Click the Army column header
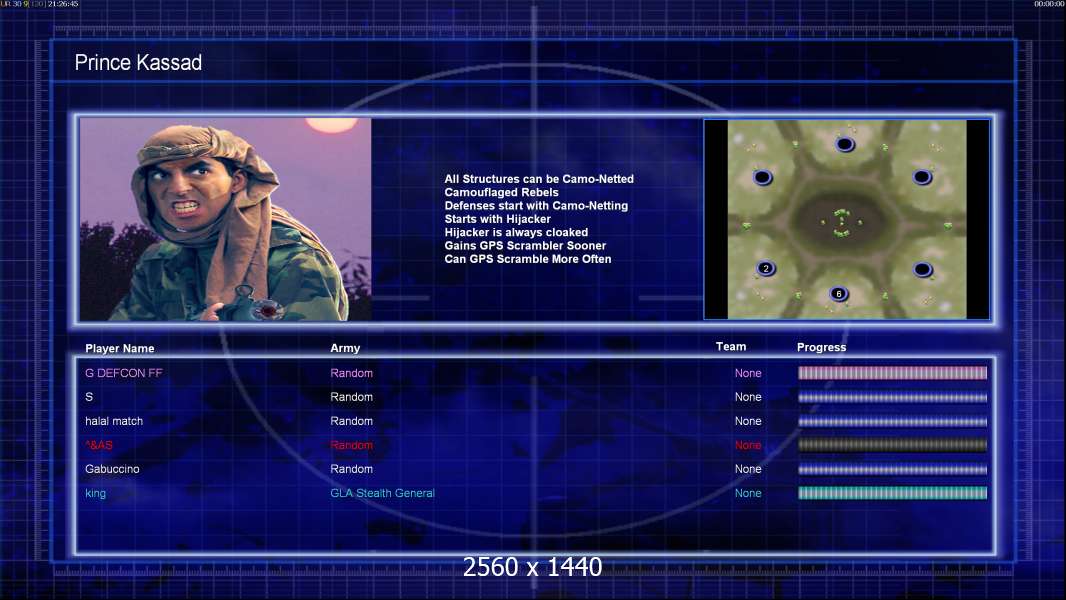 (345, 348)
